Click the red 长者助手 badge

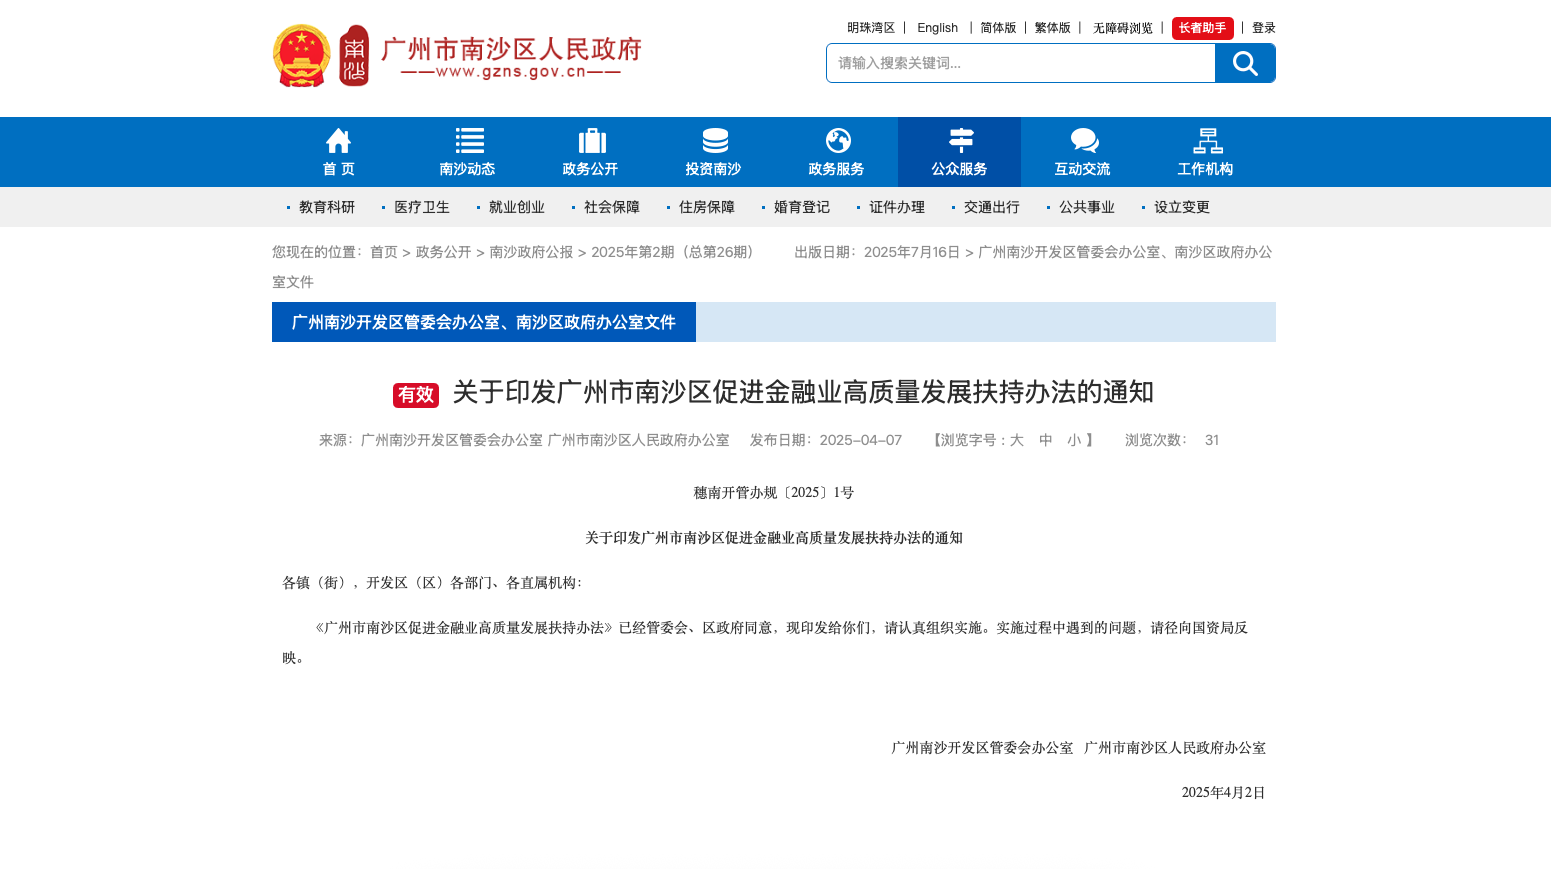(1203, 27)
